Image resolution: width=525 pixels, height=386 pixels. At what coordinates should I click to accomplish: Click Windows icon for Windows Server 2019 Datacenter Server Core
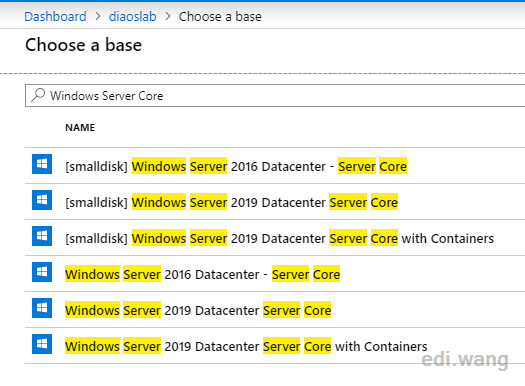42,308
